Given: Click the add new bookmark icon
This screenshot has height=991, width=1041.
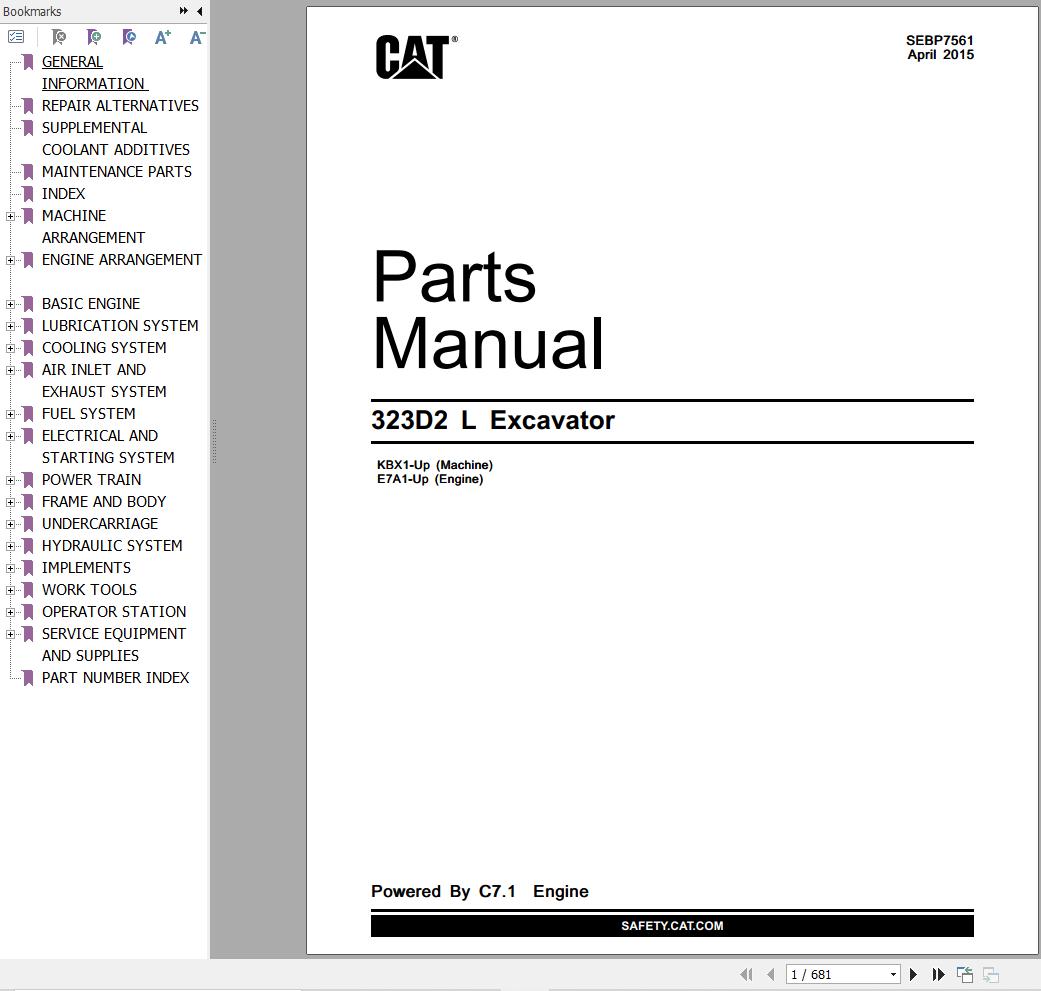Looking at the screenshot, I should pyautogui.click(x=94, y=37).
